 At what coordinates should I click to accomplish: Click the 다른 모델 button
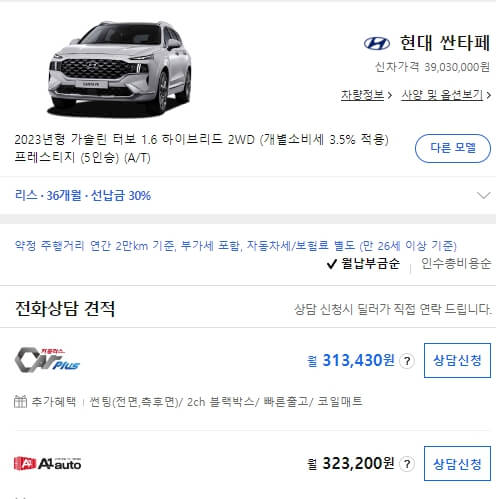(453, 148)
